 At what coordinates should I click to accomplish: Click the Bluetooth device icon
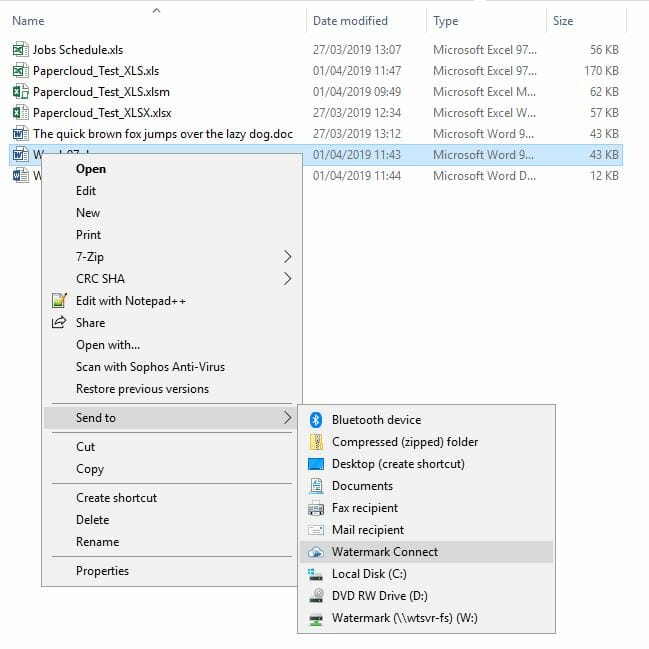316,420
